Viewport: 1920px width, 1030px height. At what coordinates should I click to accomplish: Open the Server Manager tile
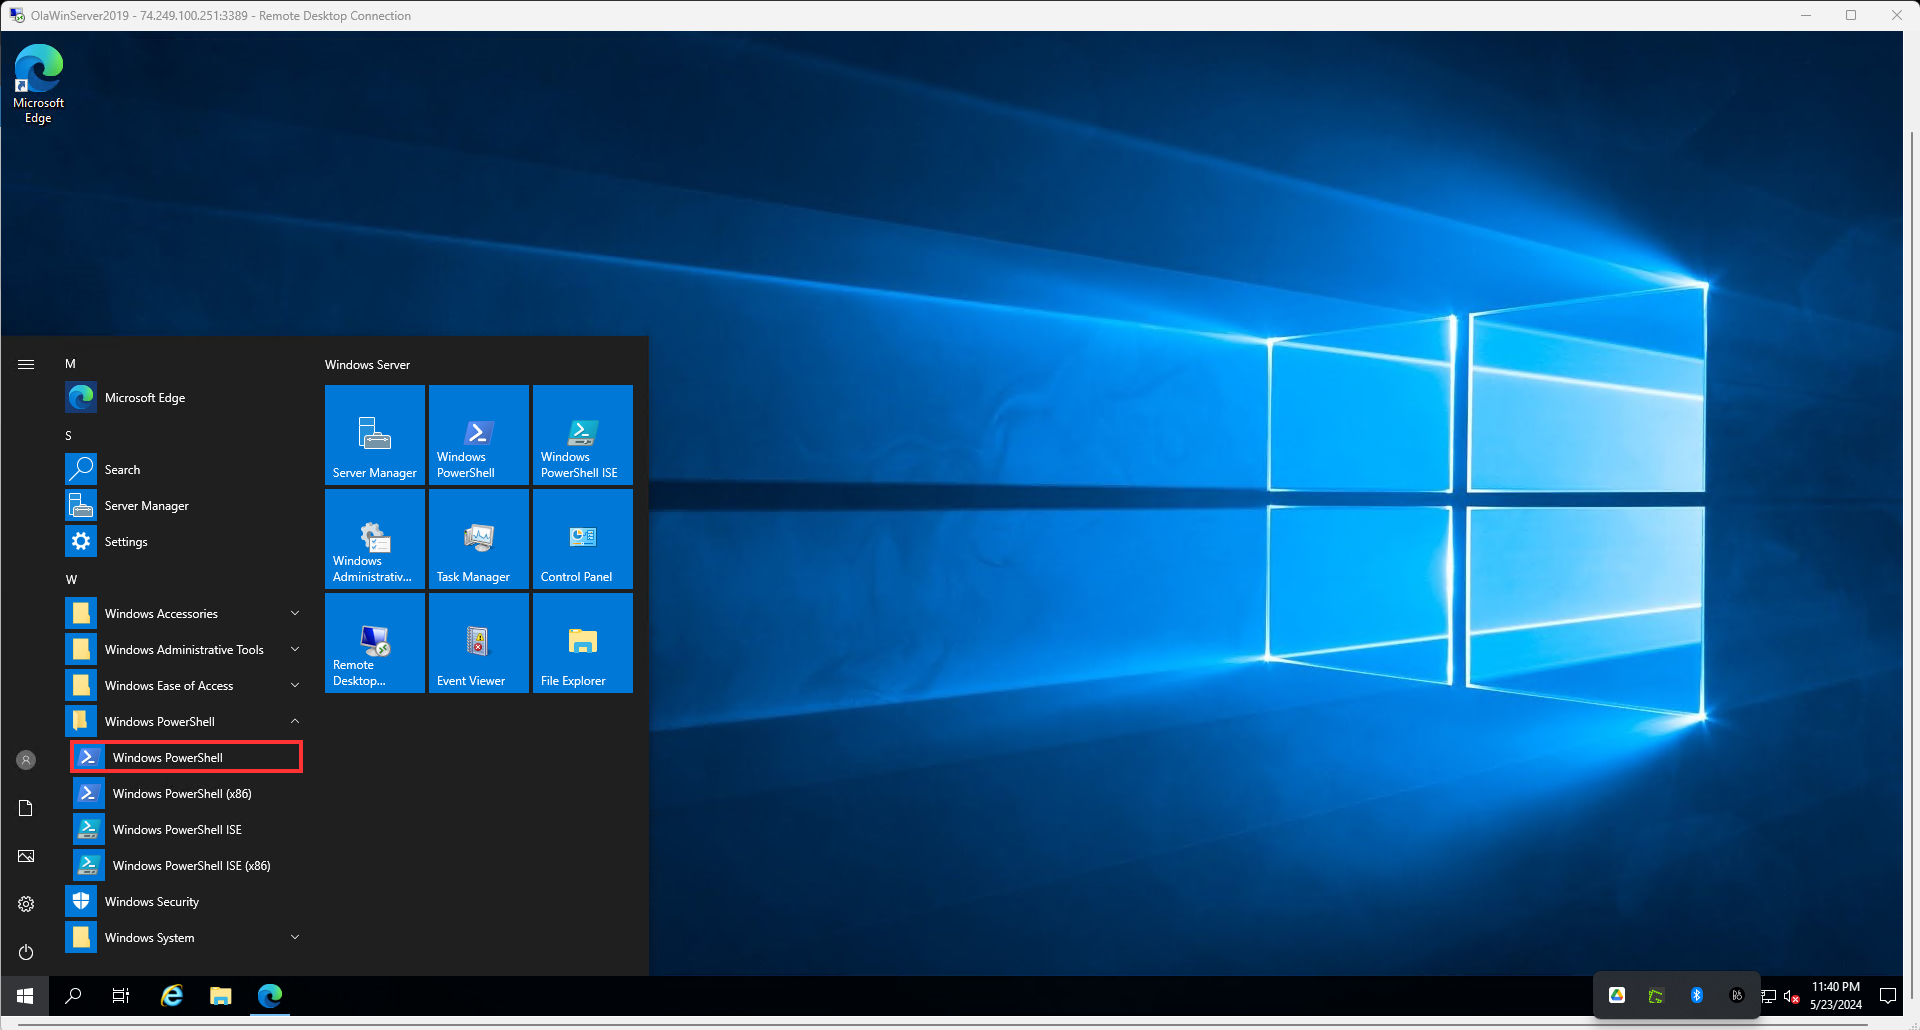coord(375,435)
